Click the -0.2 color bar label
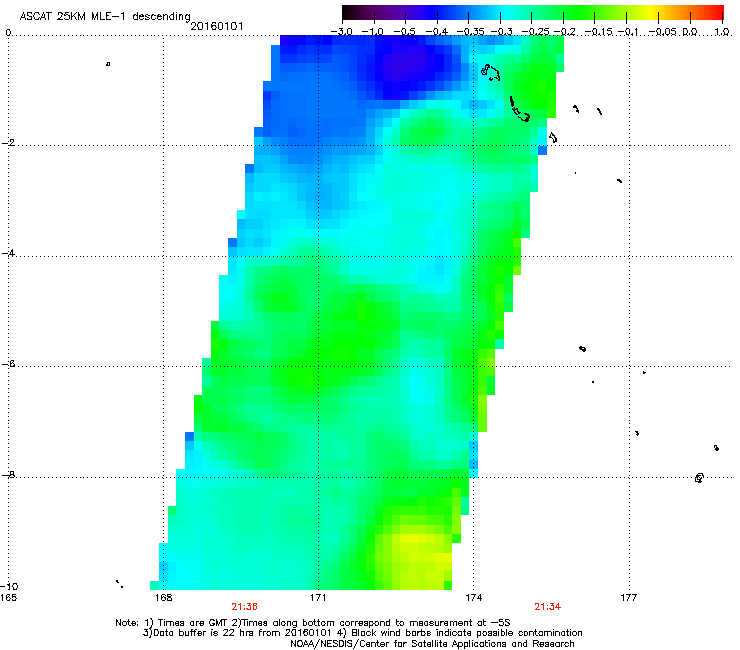 click(565, 32)
